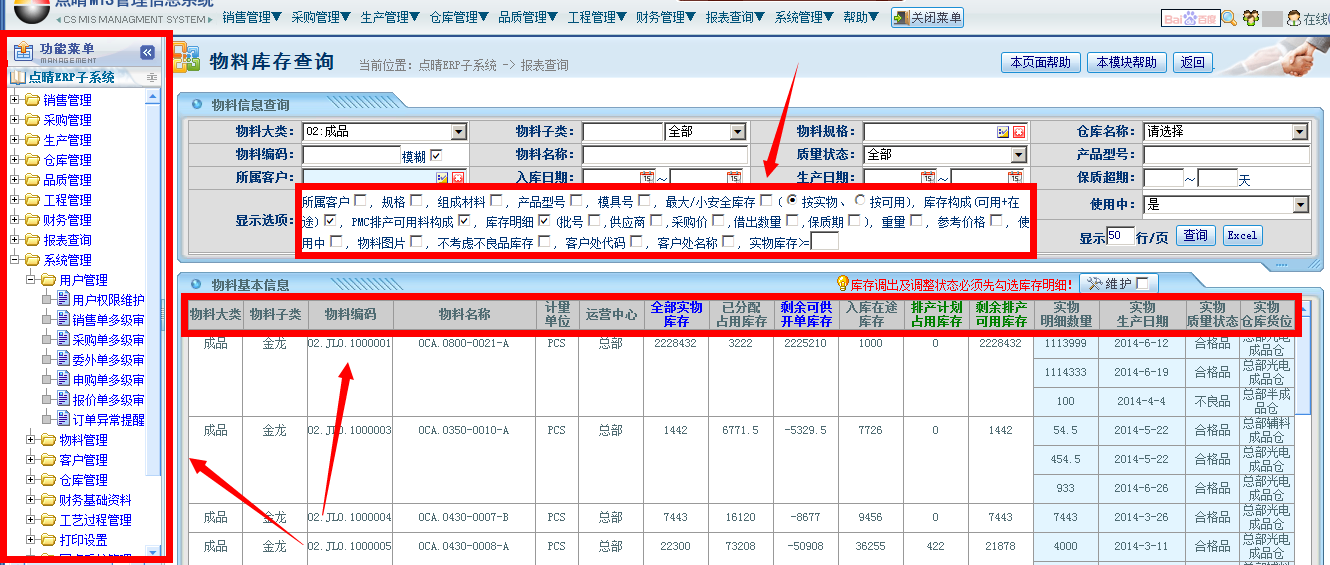Open the 物料大类 dropdown list

tap(458, 132)
